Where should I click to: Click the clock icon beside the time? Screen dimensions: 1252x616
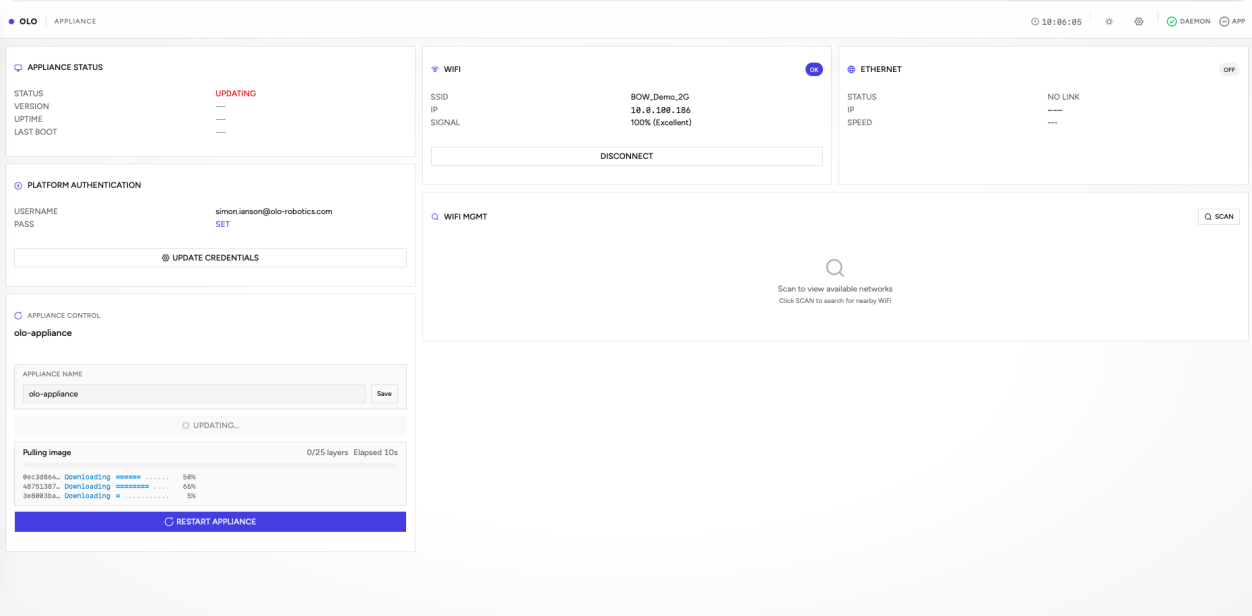1035,21
